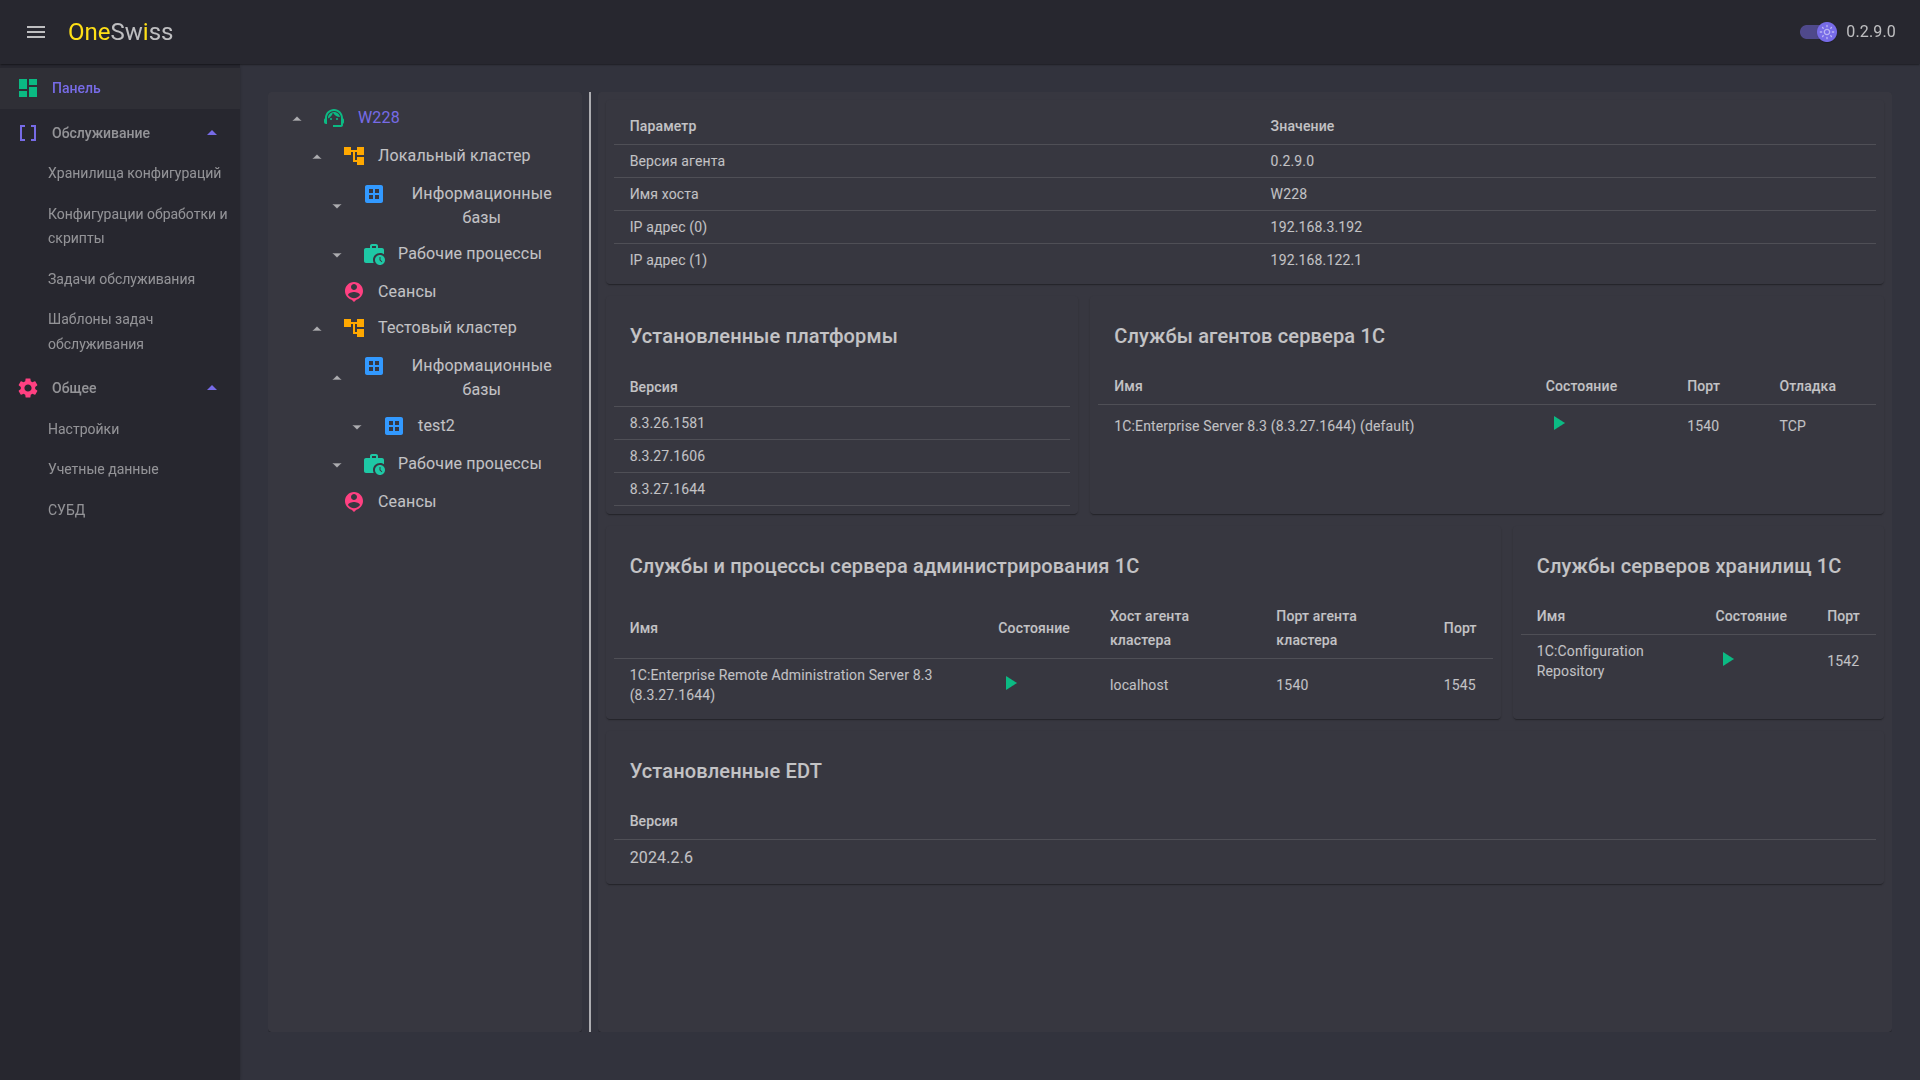This screenshot has width=1920, height=1080.
Task: Go to Настройки page
Action: [83, 429]
